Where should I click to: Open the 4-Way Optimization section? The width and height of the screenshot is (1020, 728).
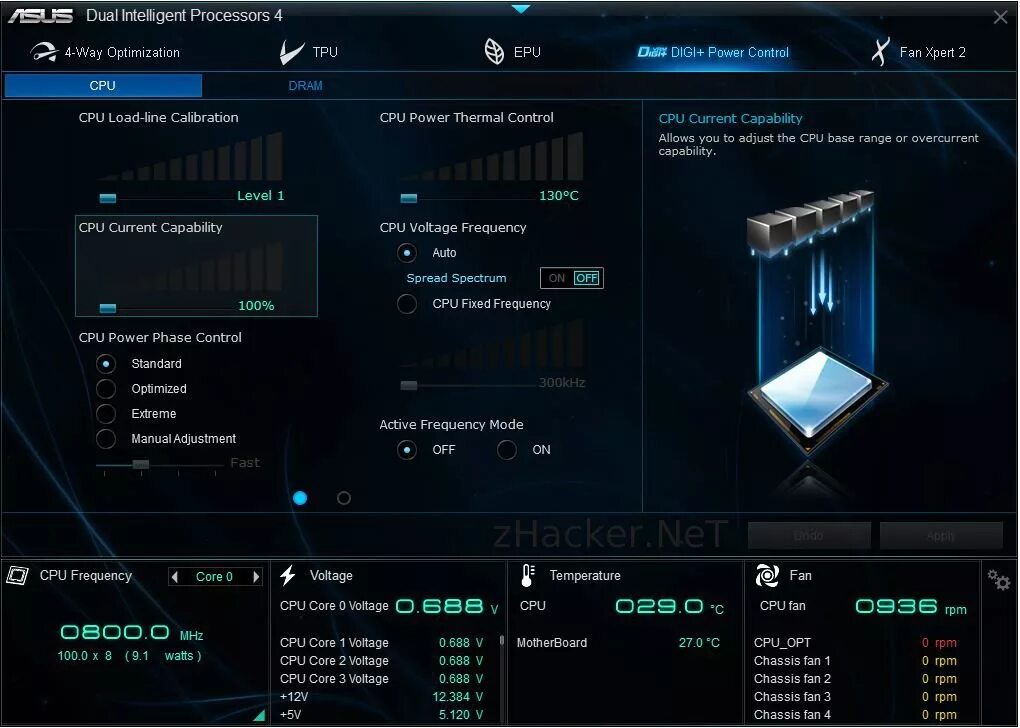105,52
